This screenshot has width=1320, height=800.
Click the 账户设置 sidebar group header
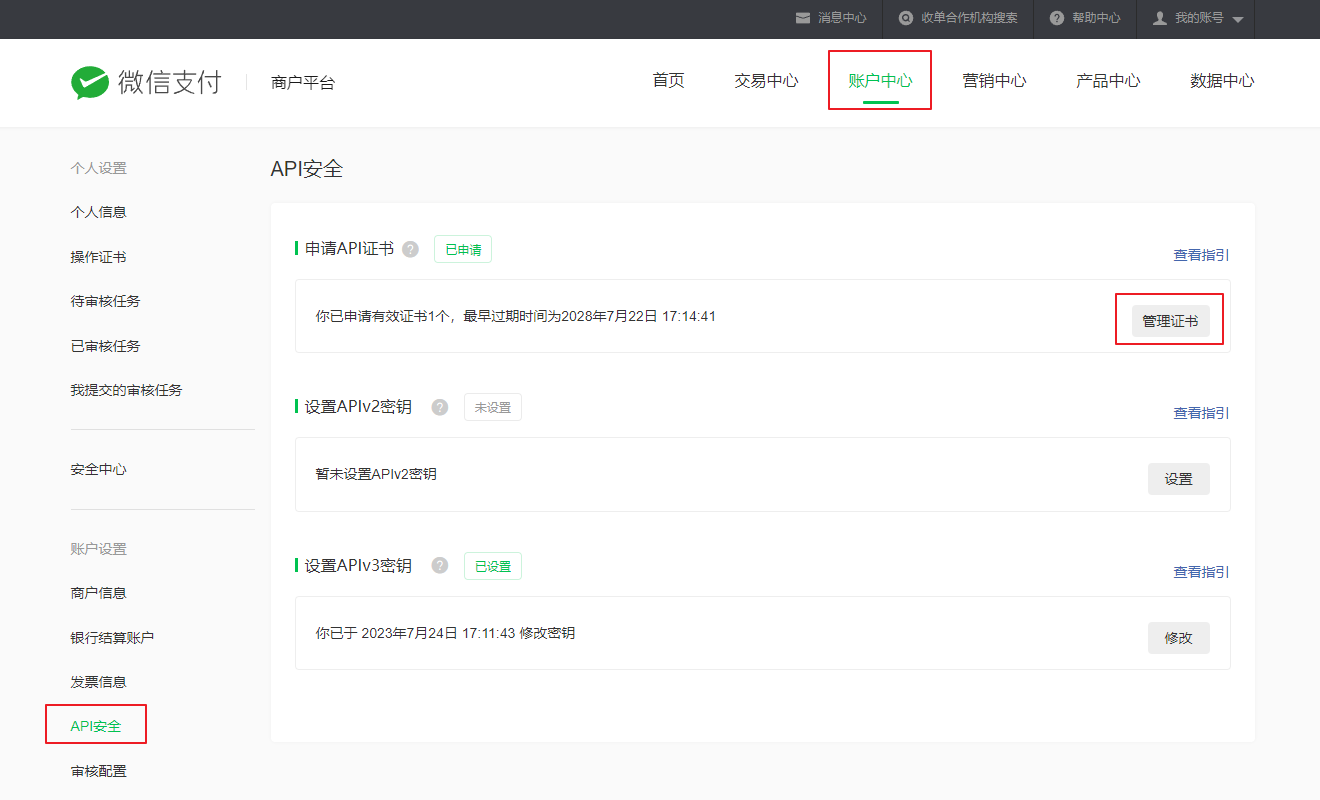pos(98,549)
